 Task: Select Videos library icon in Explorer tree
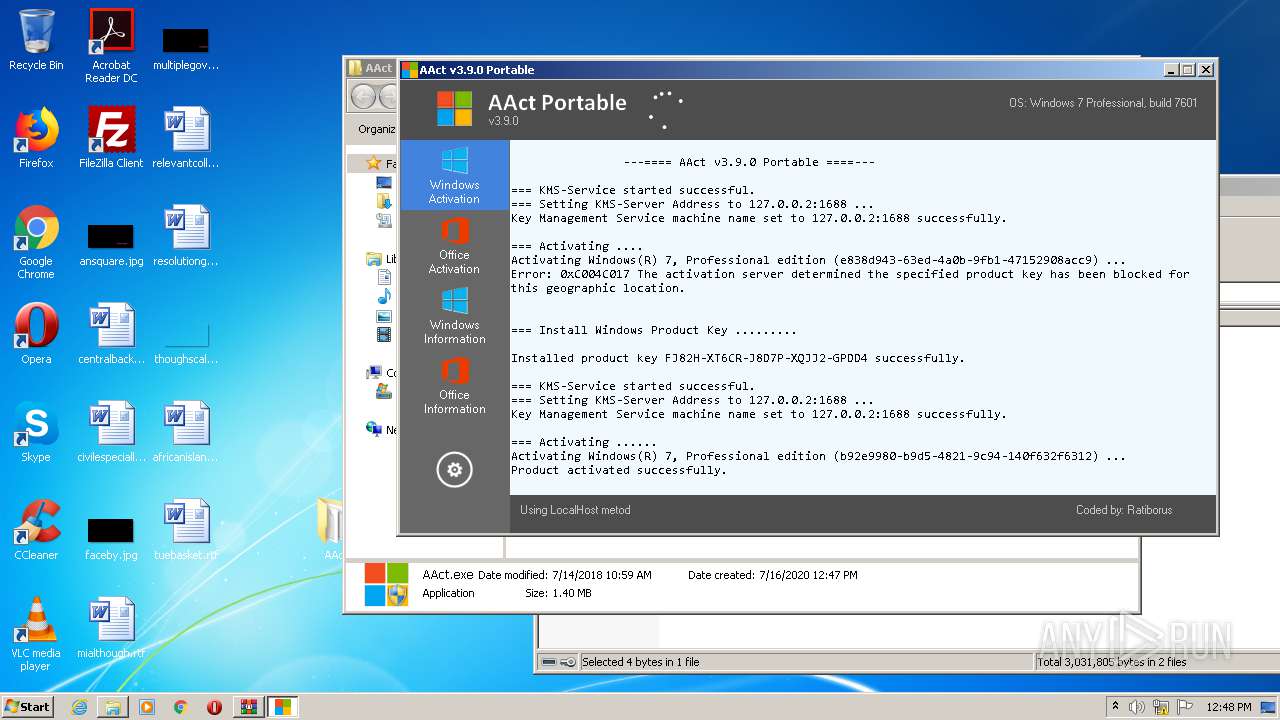pos(384,335)
